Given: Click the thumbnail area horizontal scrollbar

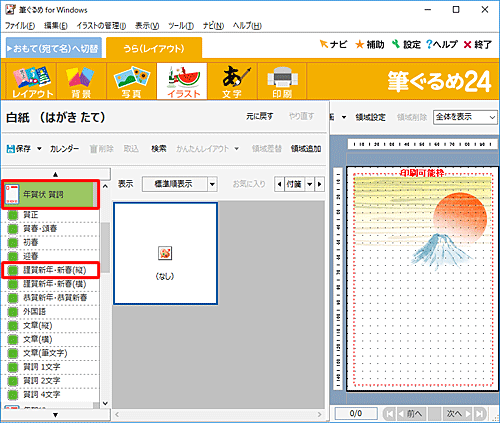Looking at the screenshot, I should (x=218, y=414).
